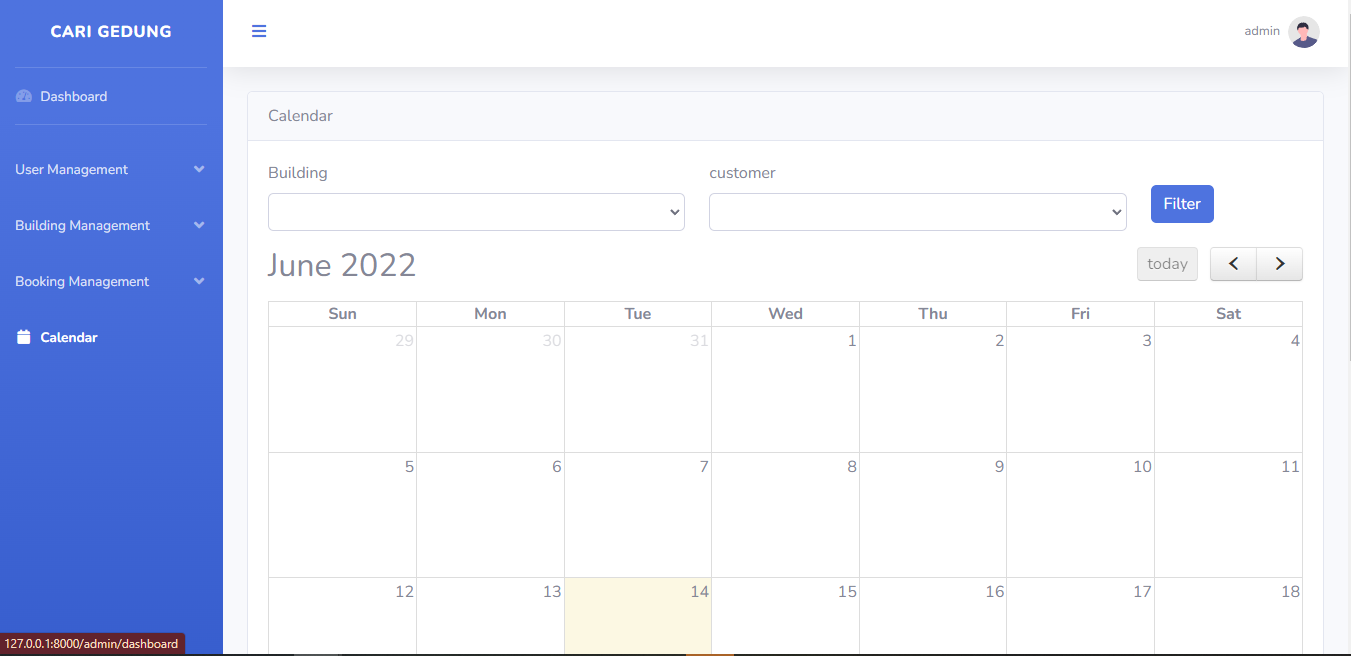The image size is (1351, 656).
Task: Click day number 13
Action: [x=552, y=592]
